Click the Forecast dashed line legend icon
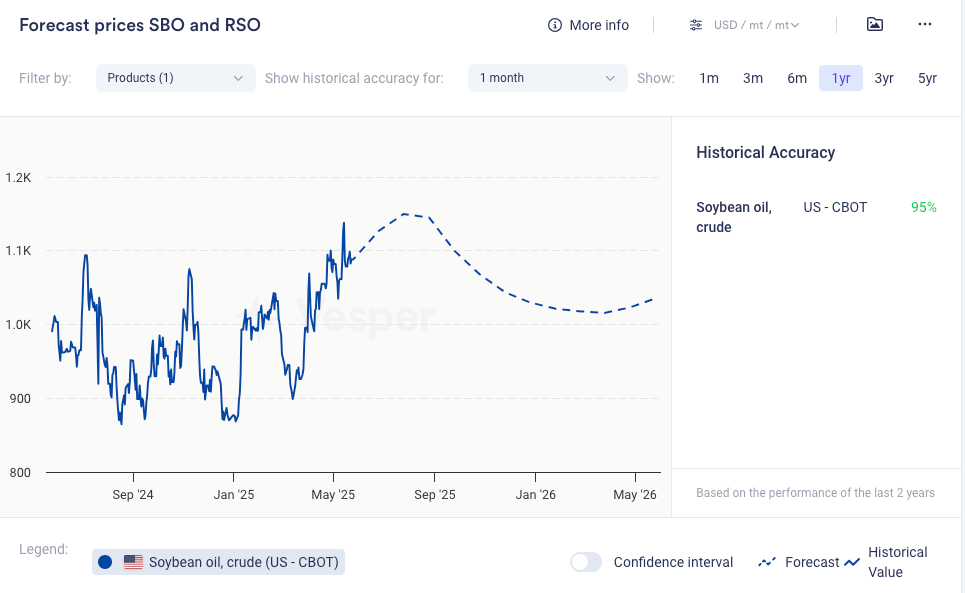Image resolution: width=965 pixels, height=593 pixels. 767,562
